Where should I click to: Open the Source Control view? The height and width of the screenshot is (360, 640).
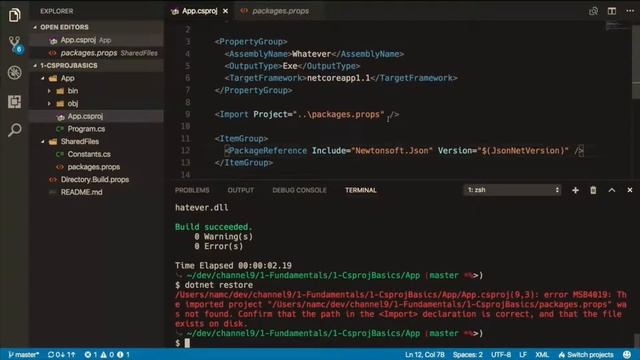point(15,44)
